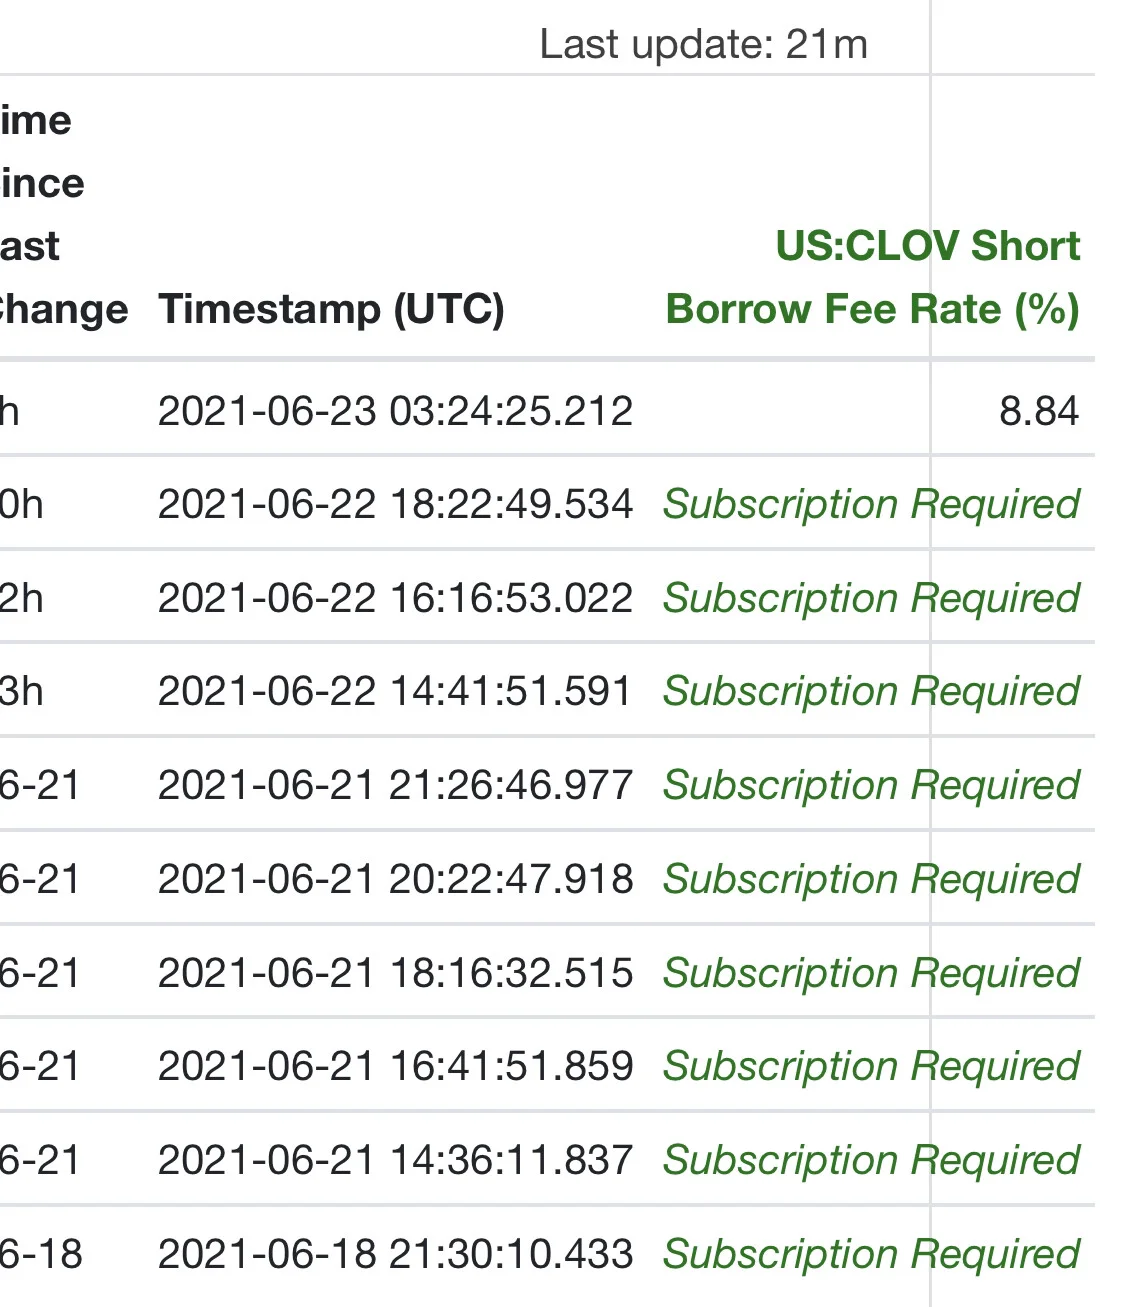Select timestamp 2021-06-21 14:36:11.837
The image size is (1125, 1307).
tap(396, 1160)
